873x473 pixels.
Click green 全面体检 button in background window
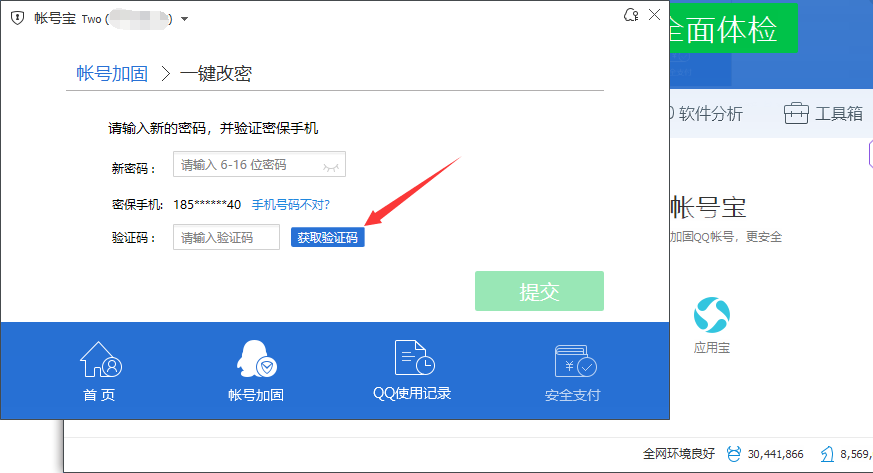[x=734, y=28]
